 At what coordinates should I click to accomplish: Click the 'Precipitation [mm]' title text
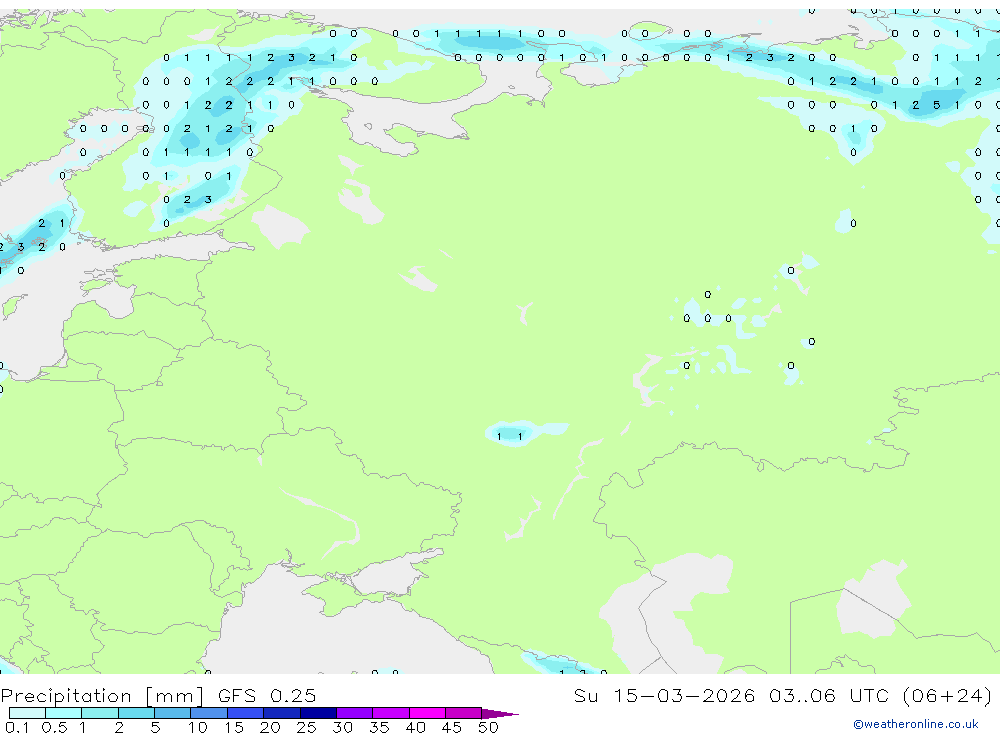point(102,696)
